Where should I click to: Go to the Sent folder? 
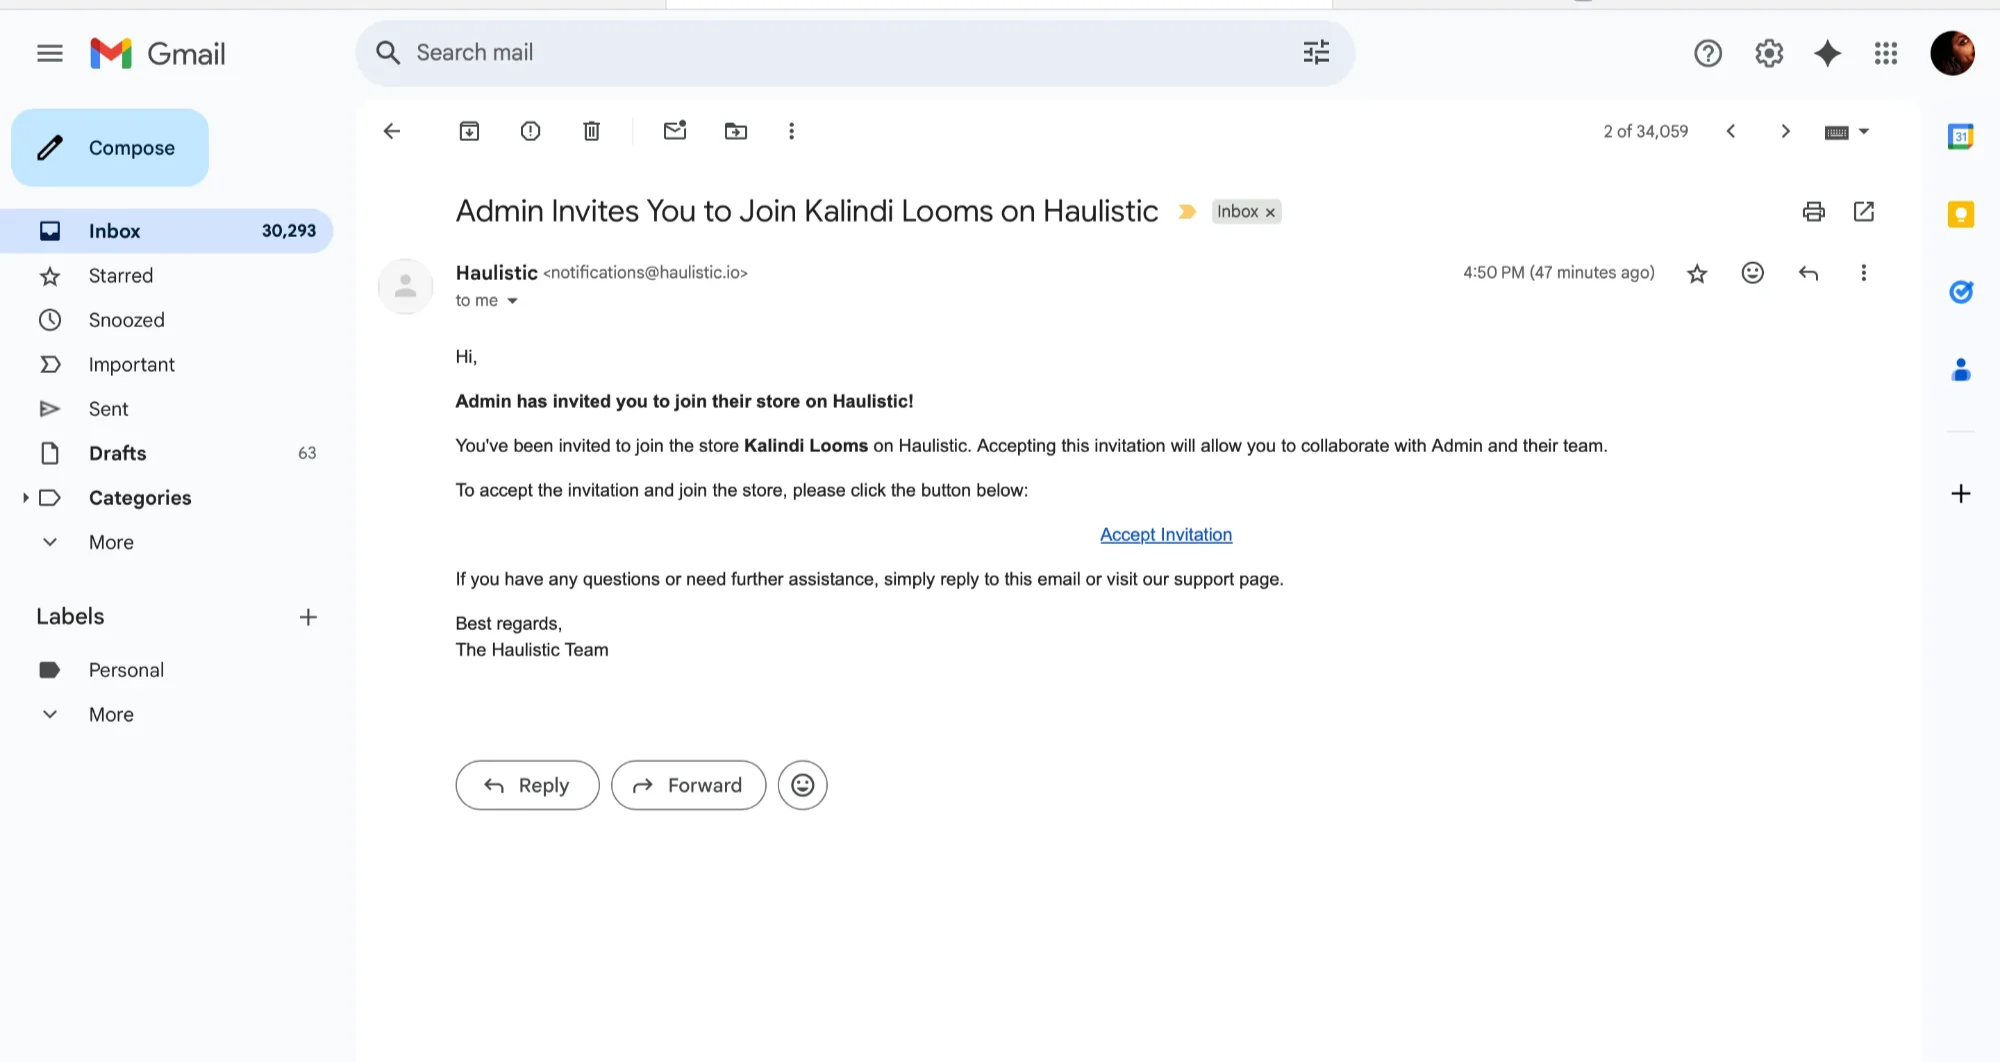(108, 409)
